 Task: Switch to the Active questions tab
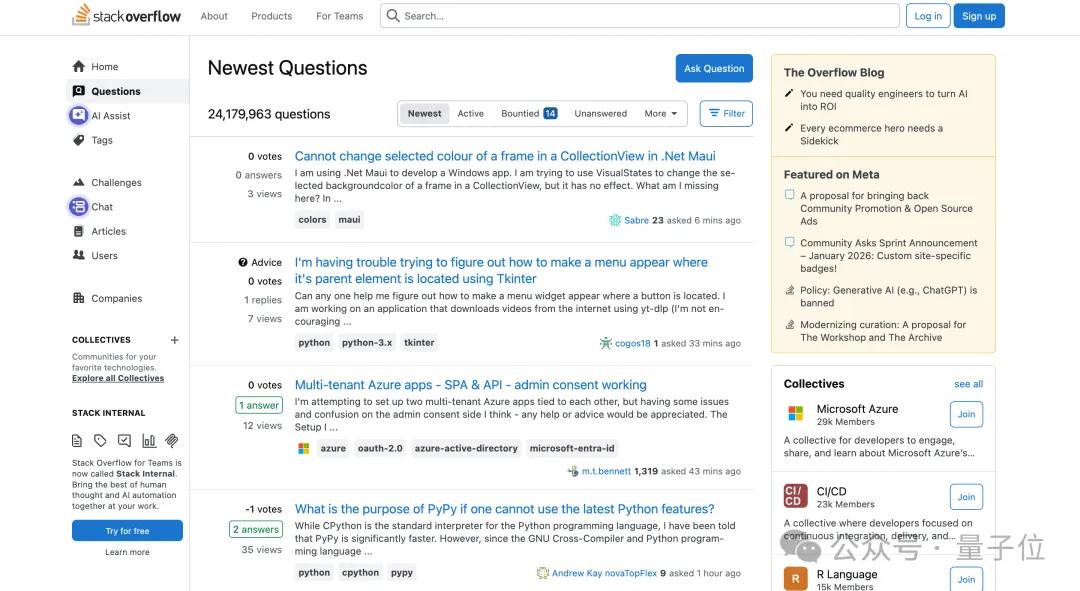coord(471,114)
